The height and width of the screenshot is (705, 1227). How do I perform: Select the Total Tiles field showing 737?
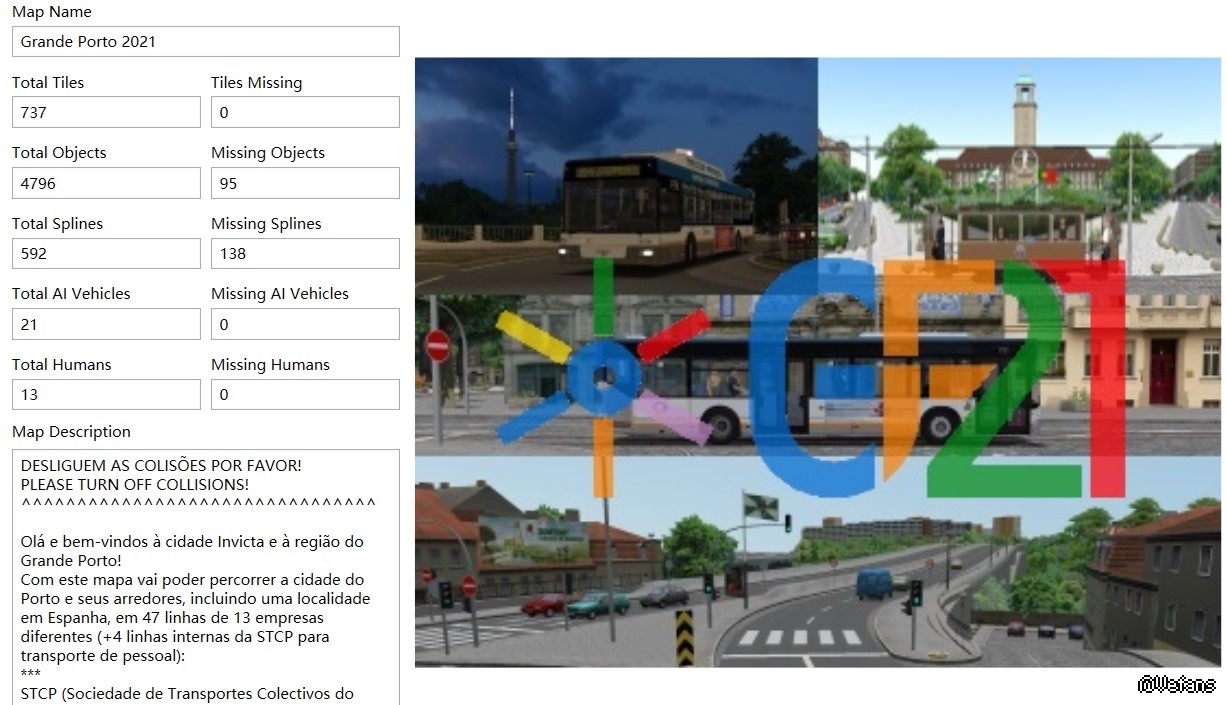(106, 112)
